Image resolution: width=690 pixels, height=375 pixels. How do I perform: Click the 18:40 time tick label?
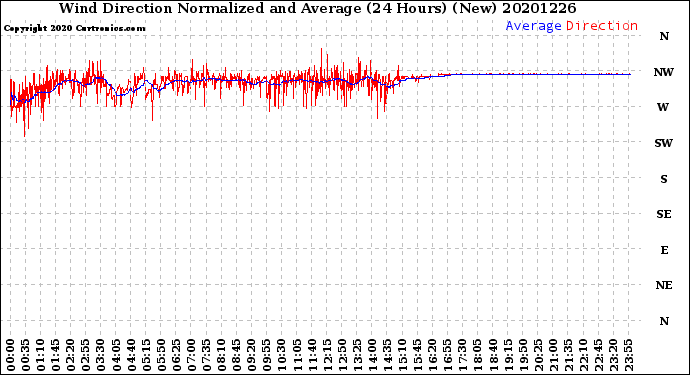coord(492,355)
